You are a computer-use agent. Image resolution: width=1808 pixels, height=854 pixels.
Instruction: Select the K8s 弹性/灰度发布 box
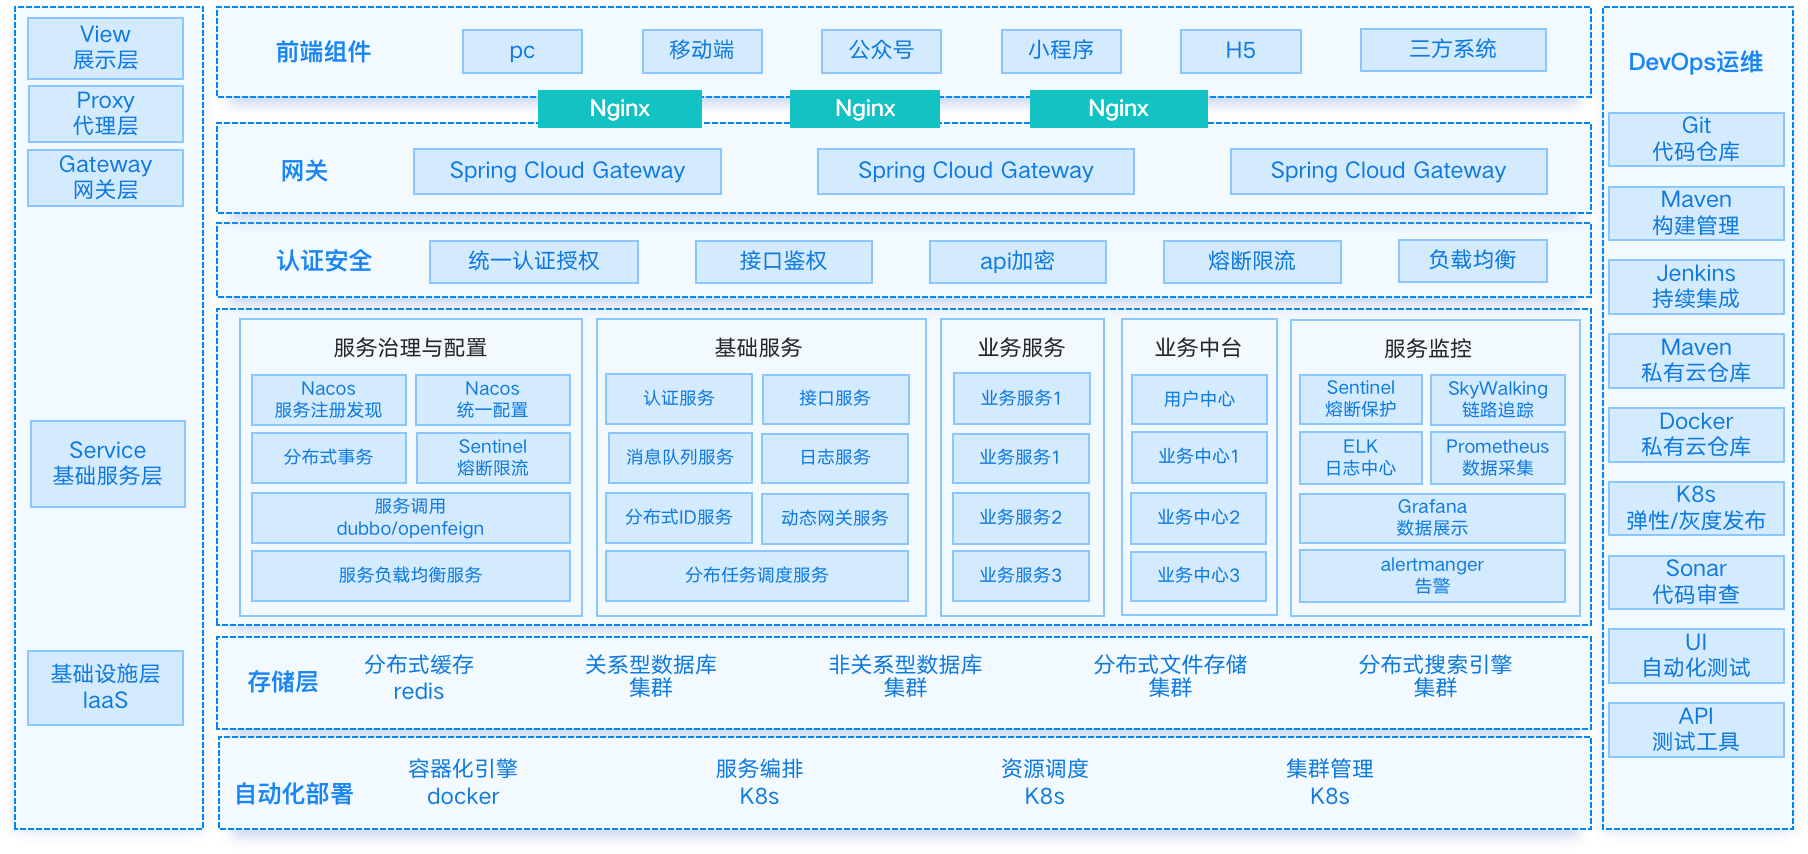click(x=1697, y=509)
